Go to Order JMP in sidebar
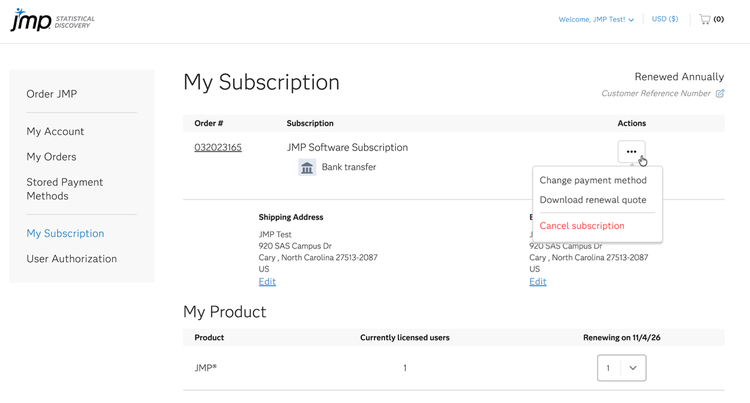 click(x=52, y=94)
